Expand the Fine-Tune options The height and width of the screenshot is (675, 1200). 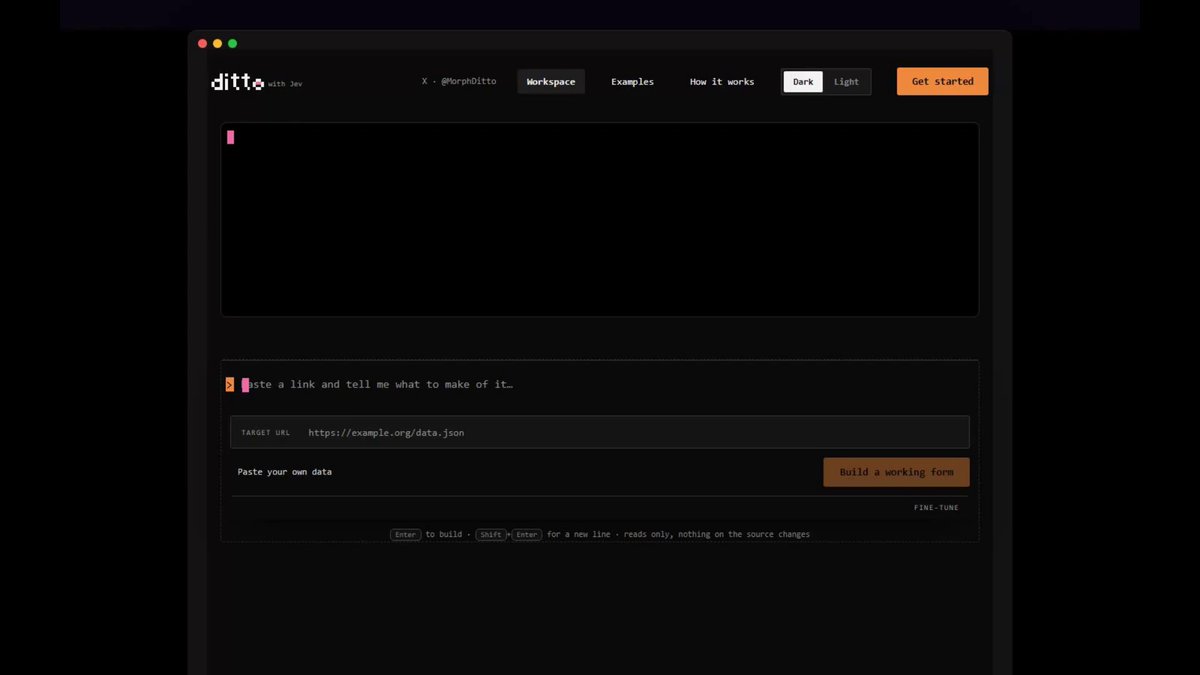tap(936, 508)
